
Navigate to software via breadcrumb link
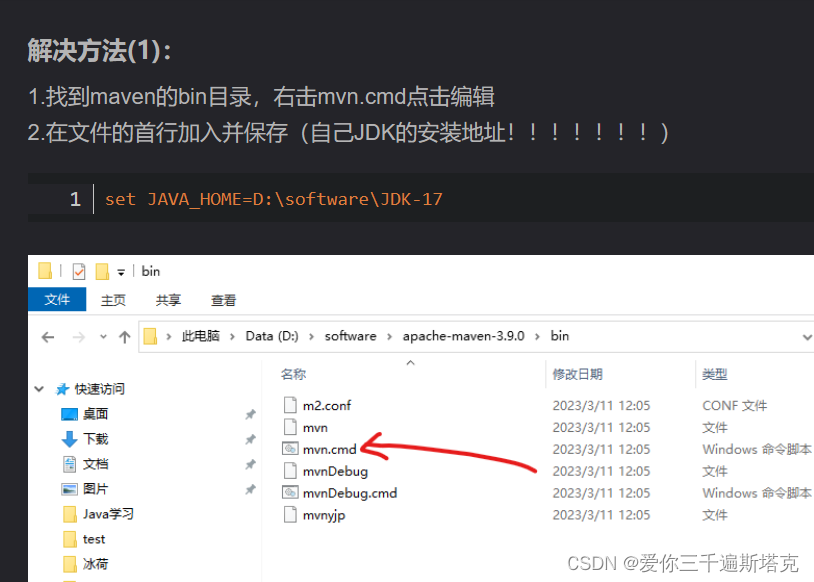(350, 336)
